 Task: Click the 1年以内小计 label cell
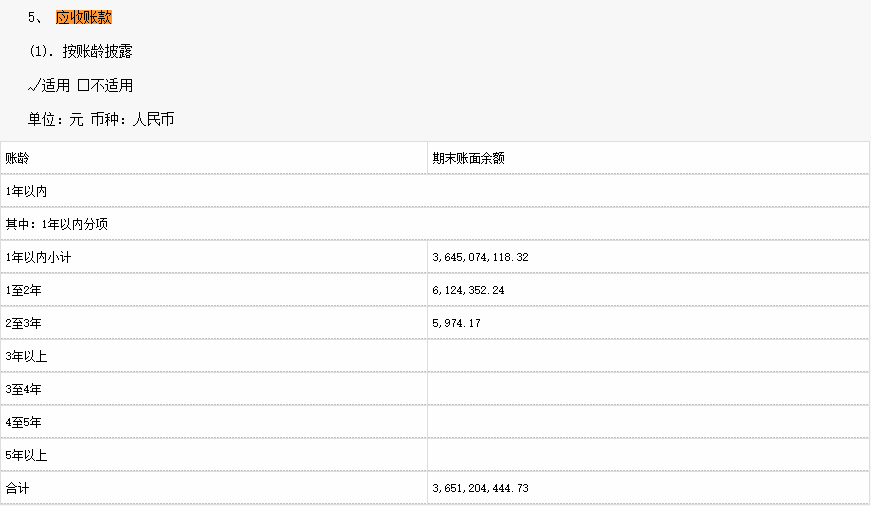tap(38, 257)
